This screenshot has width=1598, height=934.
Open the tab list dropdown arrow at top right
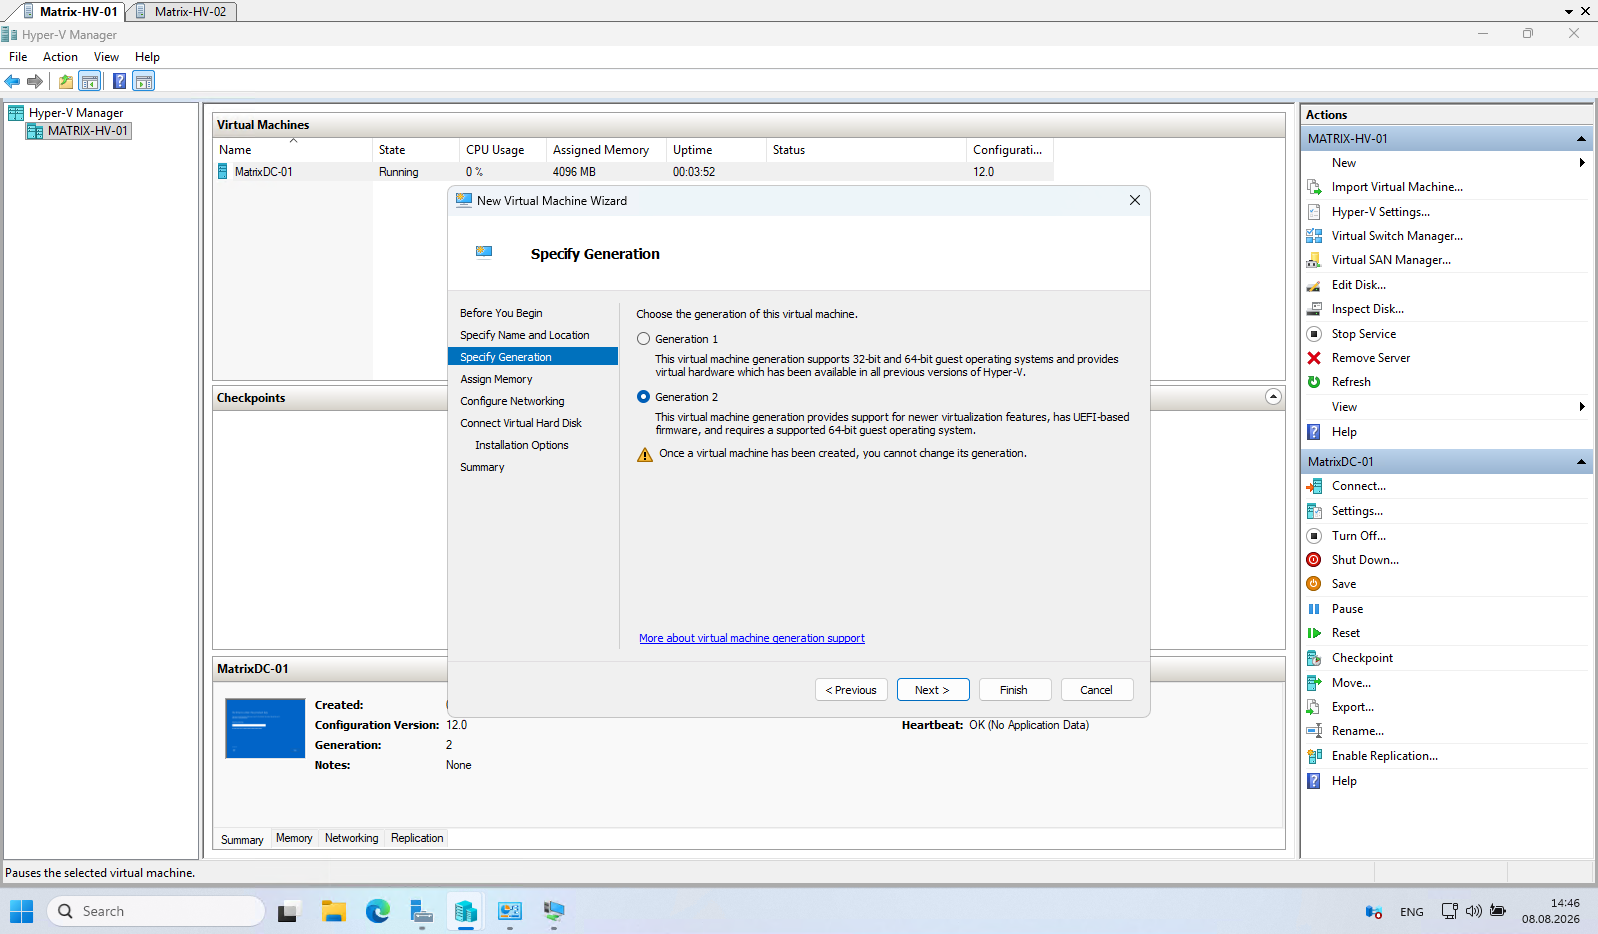click(1569, 12)
